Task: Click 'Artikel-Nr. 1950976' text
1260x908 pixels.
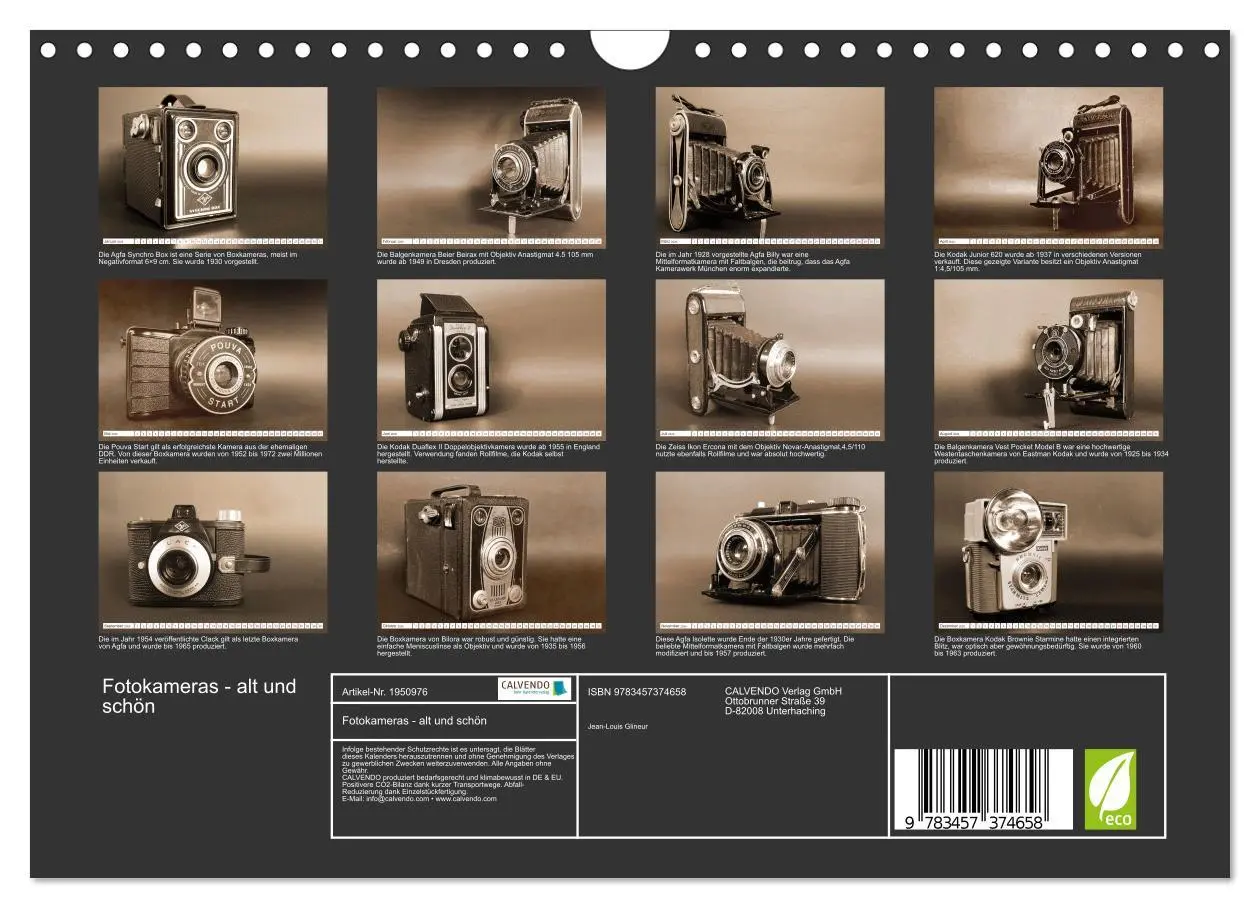Action: tap(385, 692)
